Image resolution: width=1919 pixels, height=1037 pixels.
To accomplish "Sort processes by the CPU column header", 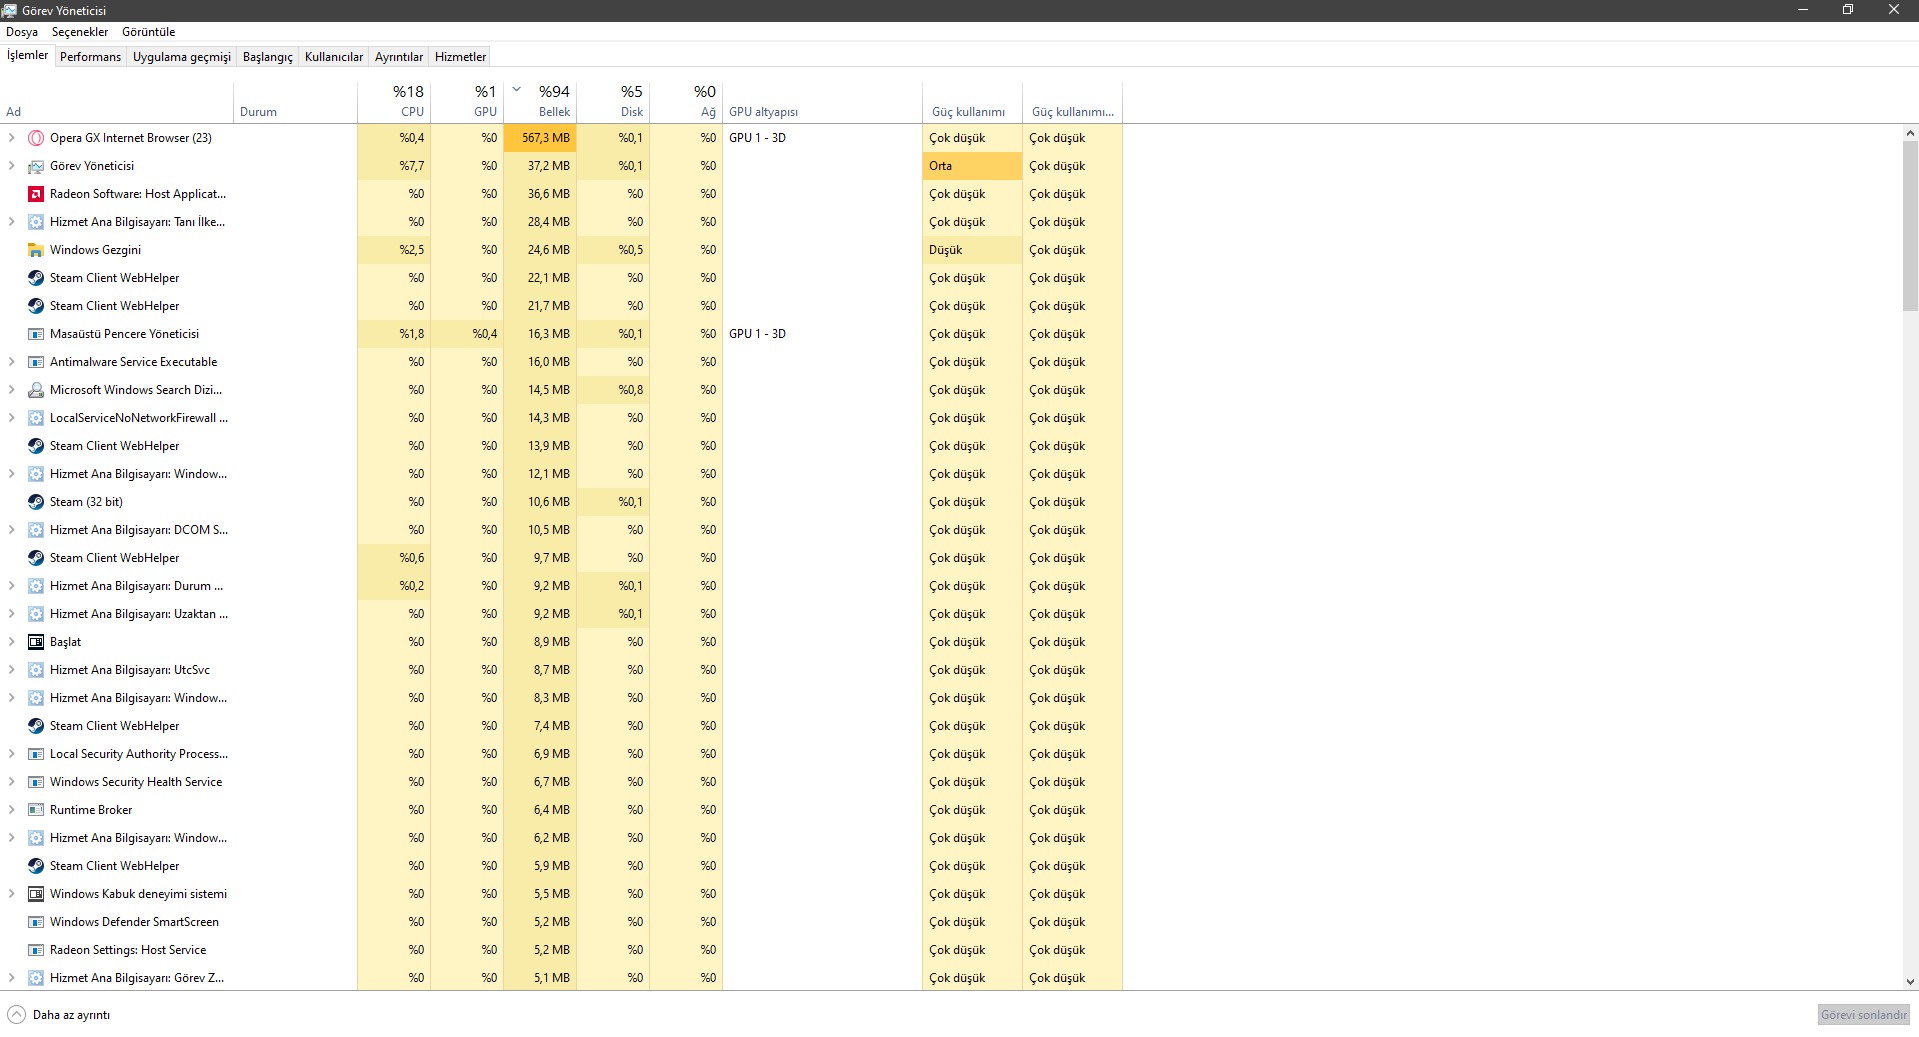I will point(394,101).
